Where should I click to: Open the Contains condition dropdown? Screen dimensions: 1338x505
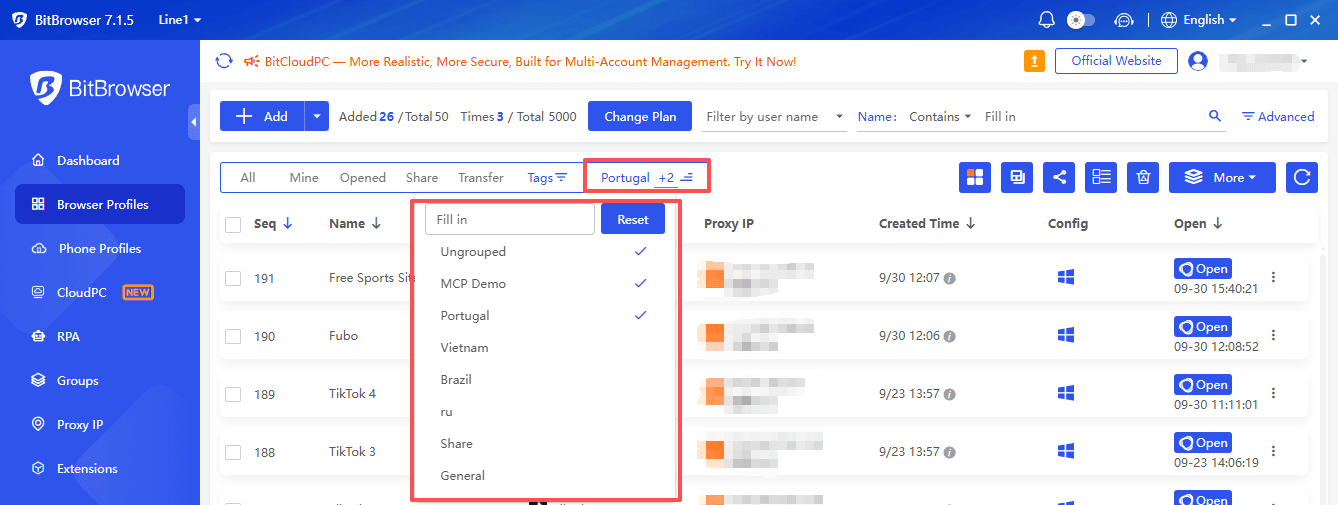coord(939,117)
